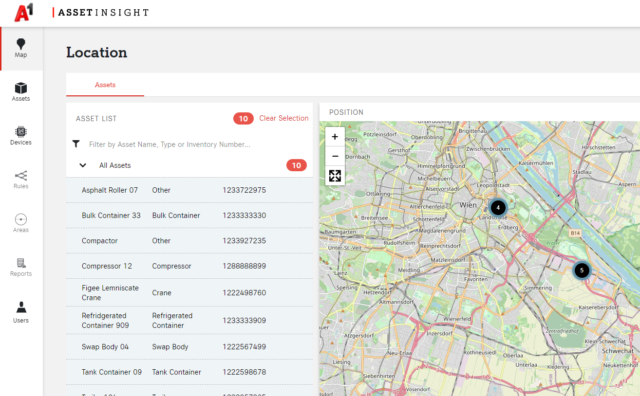The height and width of the screenshot is (396, 640).
Task: Collapse the All Assets group
Action: click(82, 165)
